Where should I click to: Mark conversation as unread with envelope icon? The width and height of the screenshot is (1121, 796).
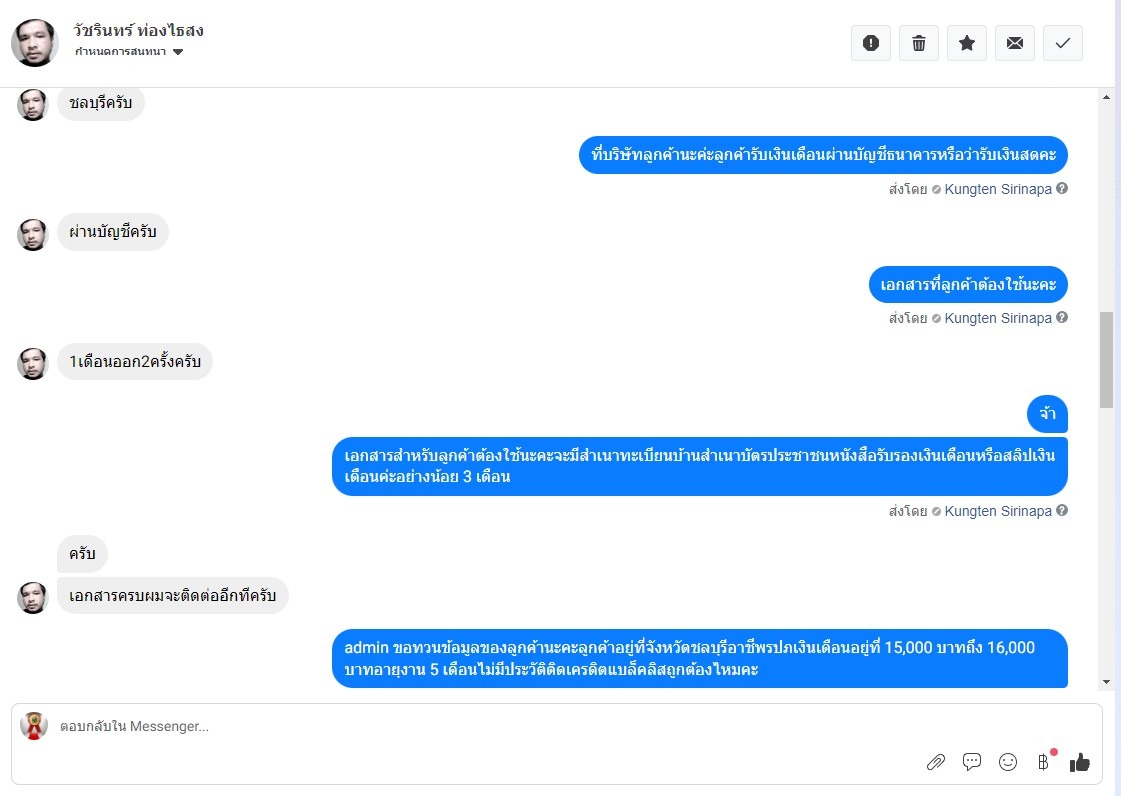1014,43
